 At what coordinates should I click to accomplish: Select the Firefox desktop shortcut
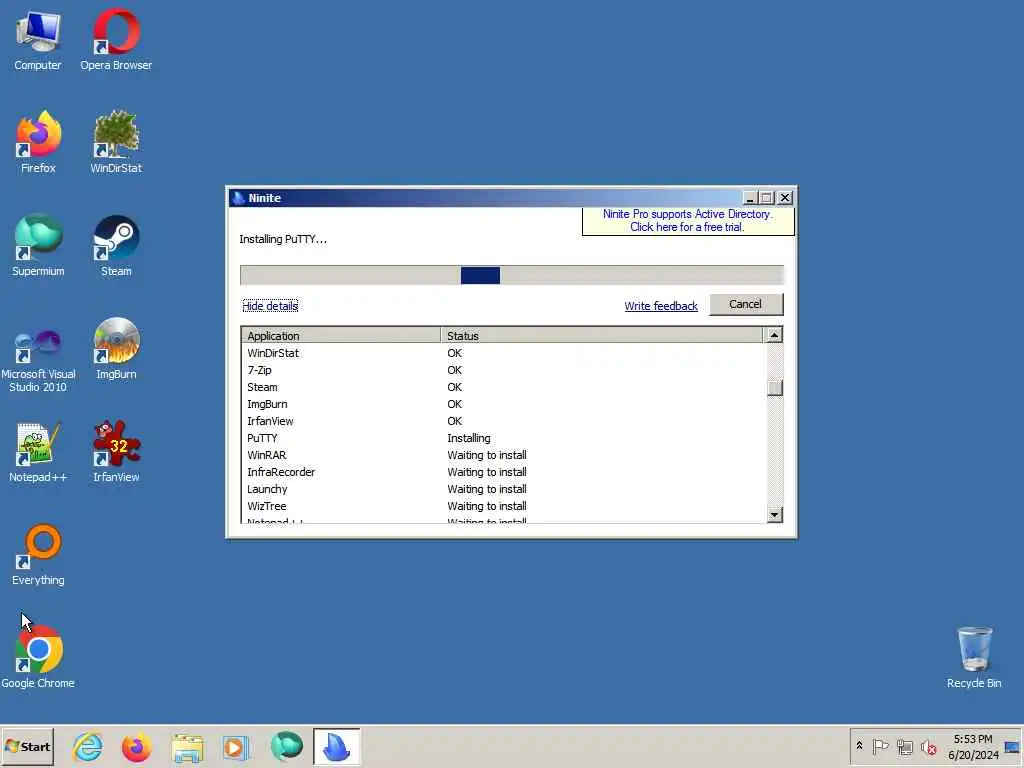38,143
